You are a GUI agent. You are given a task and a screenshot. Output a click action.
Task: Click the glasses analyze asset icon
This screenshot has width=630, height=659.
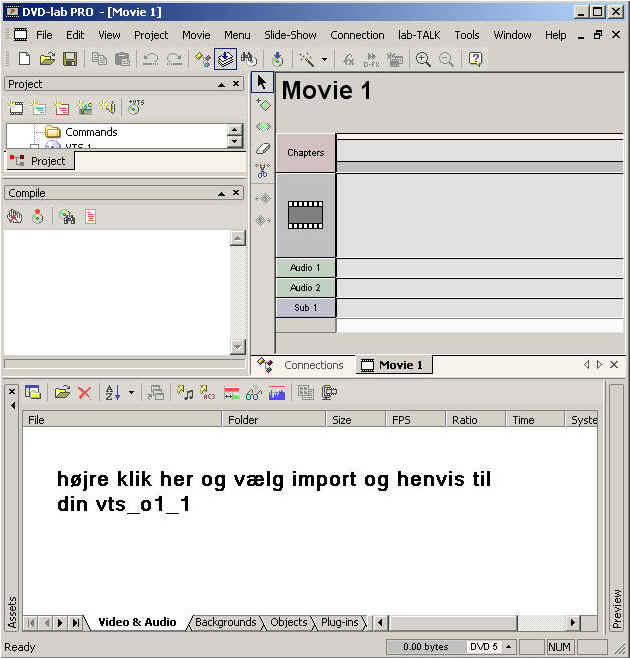click(254, 393)
